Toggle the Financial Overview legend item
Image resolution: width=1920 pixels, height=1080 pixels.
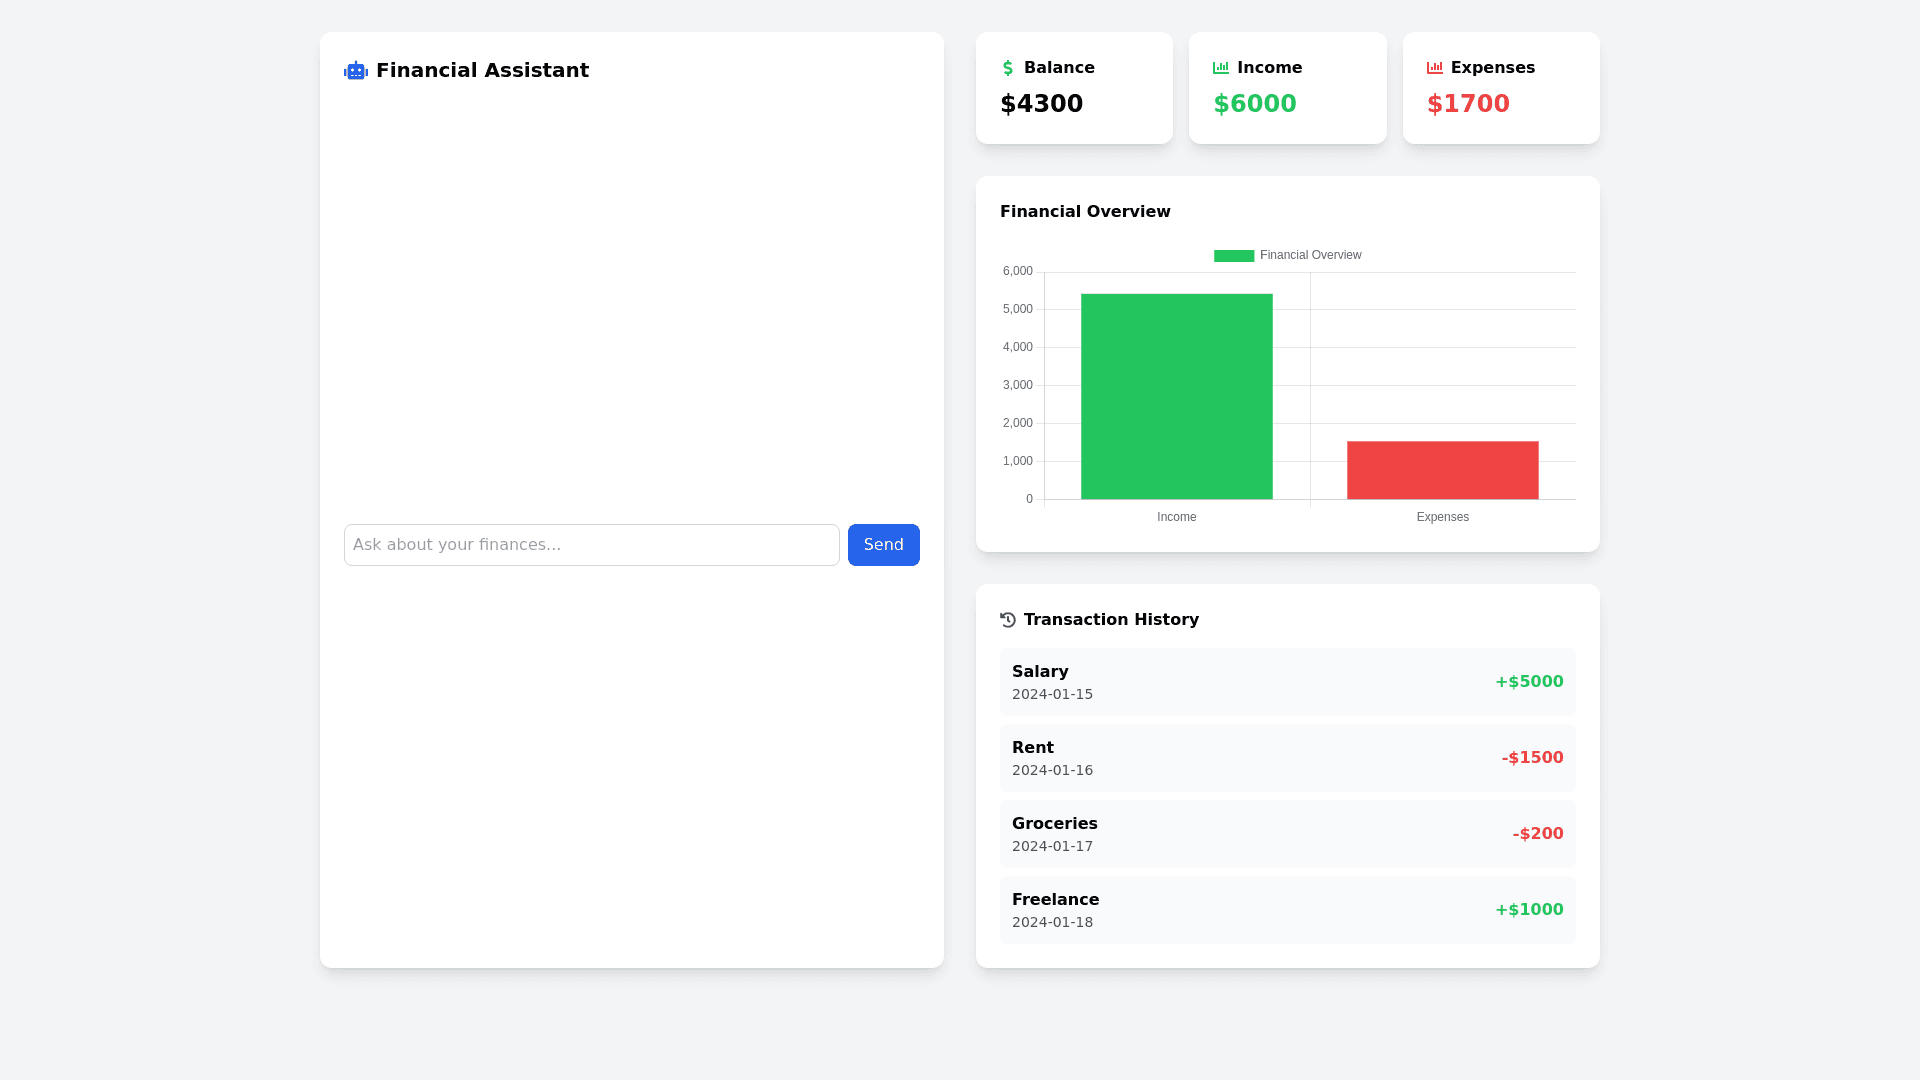1310,255
